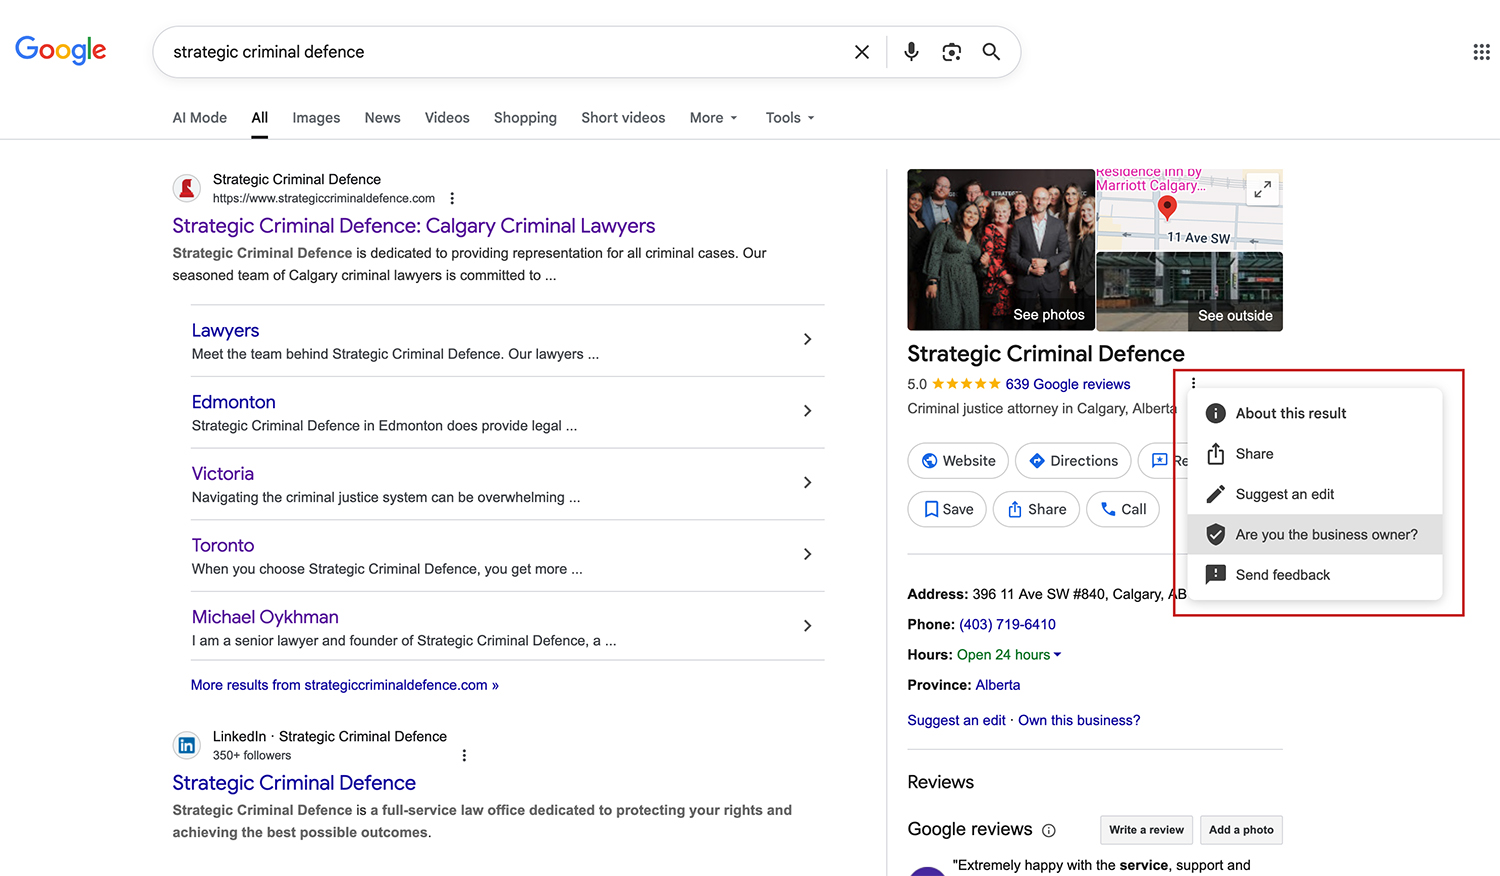Click the See photos thumbnail
This screenshot has width=1500, height=876.
(1000, 250)
